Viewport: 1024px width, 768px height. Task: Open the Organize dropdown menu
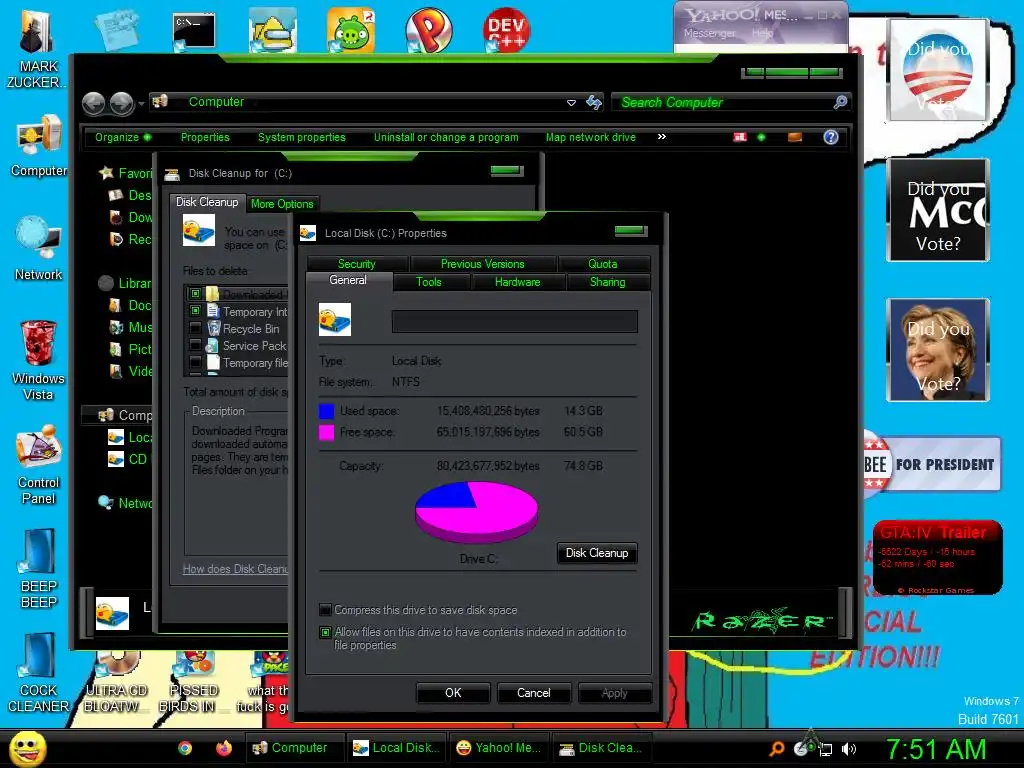[123, 137]
